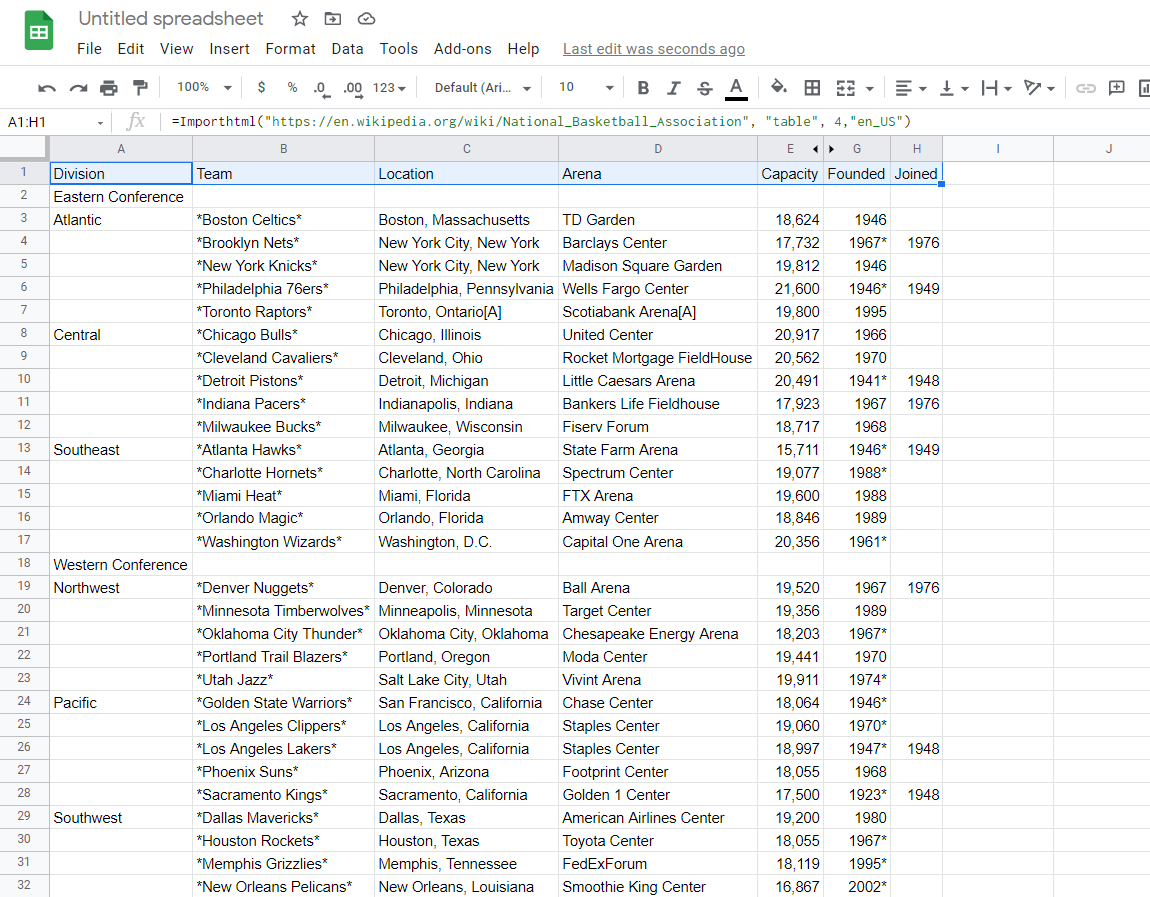The width and height of the screenshot is (1150, 897).
Task: Select row 18 header
Action: click(24, 563)
